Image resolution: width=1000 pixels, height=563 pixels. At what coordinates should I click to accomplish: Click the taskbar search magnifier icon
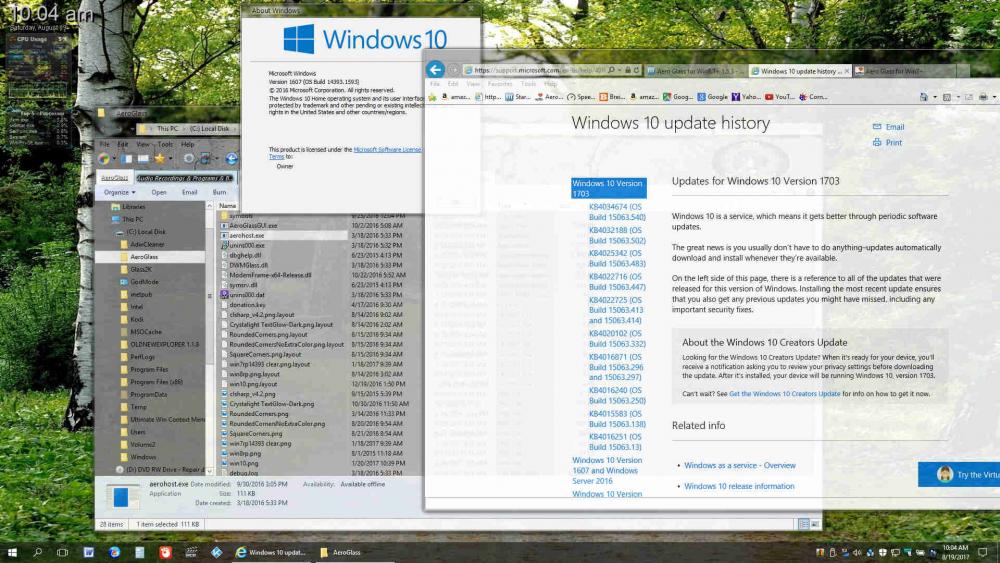click(38, 552)
